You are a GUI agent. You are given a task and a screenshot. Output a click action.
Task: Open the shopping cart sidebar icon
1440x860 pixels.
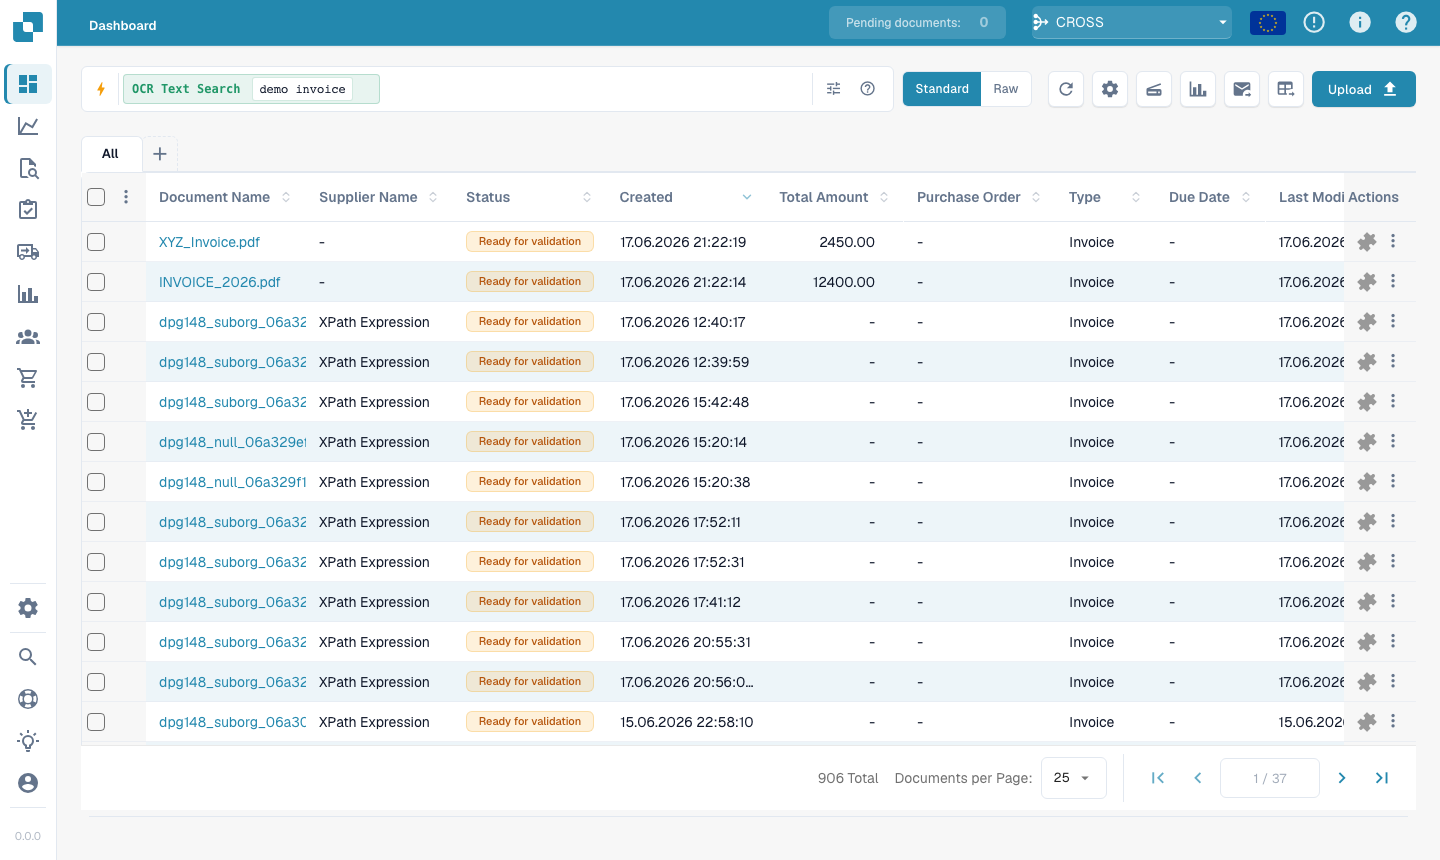(x=28, y=378)
